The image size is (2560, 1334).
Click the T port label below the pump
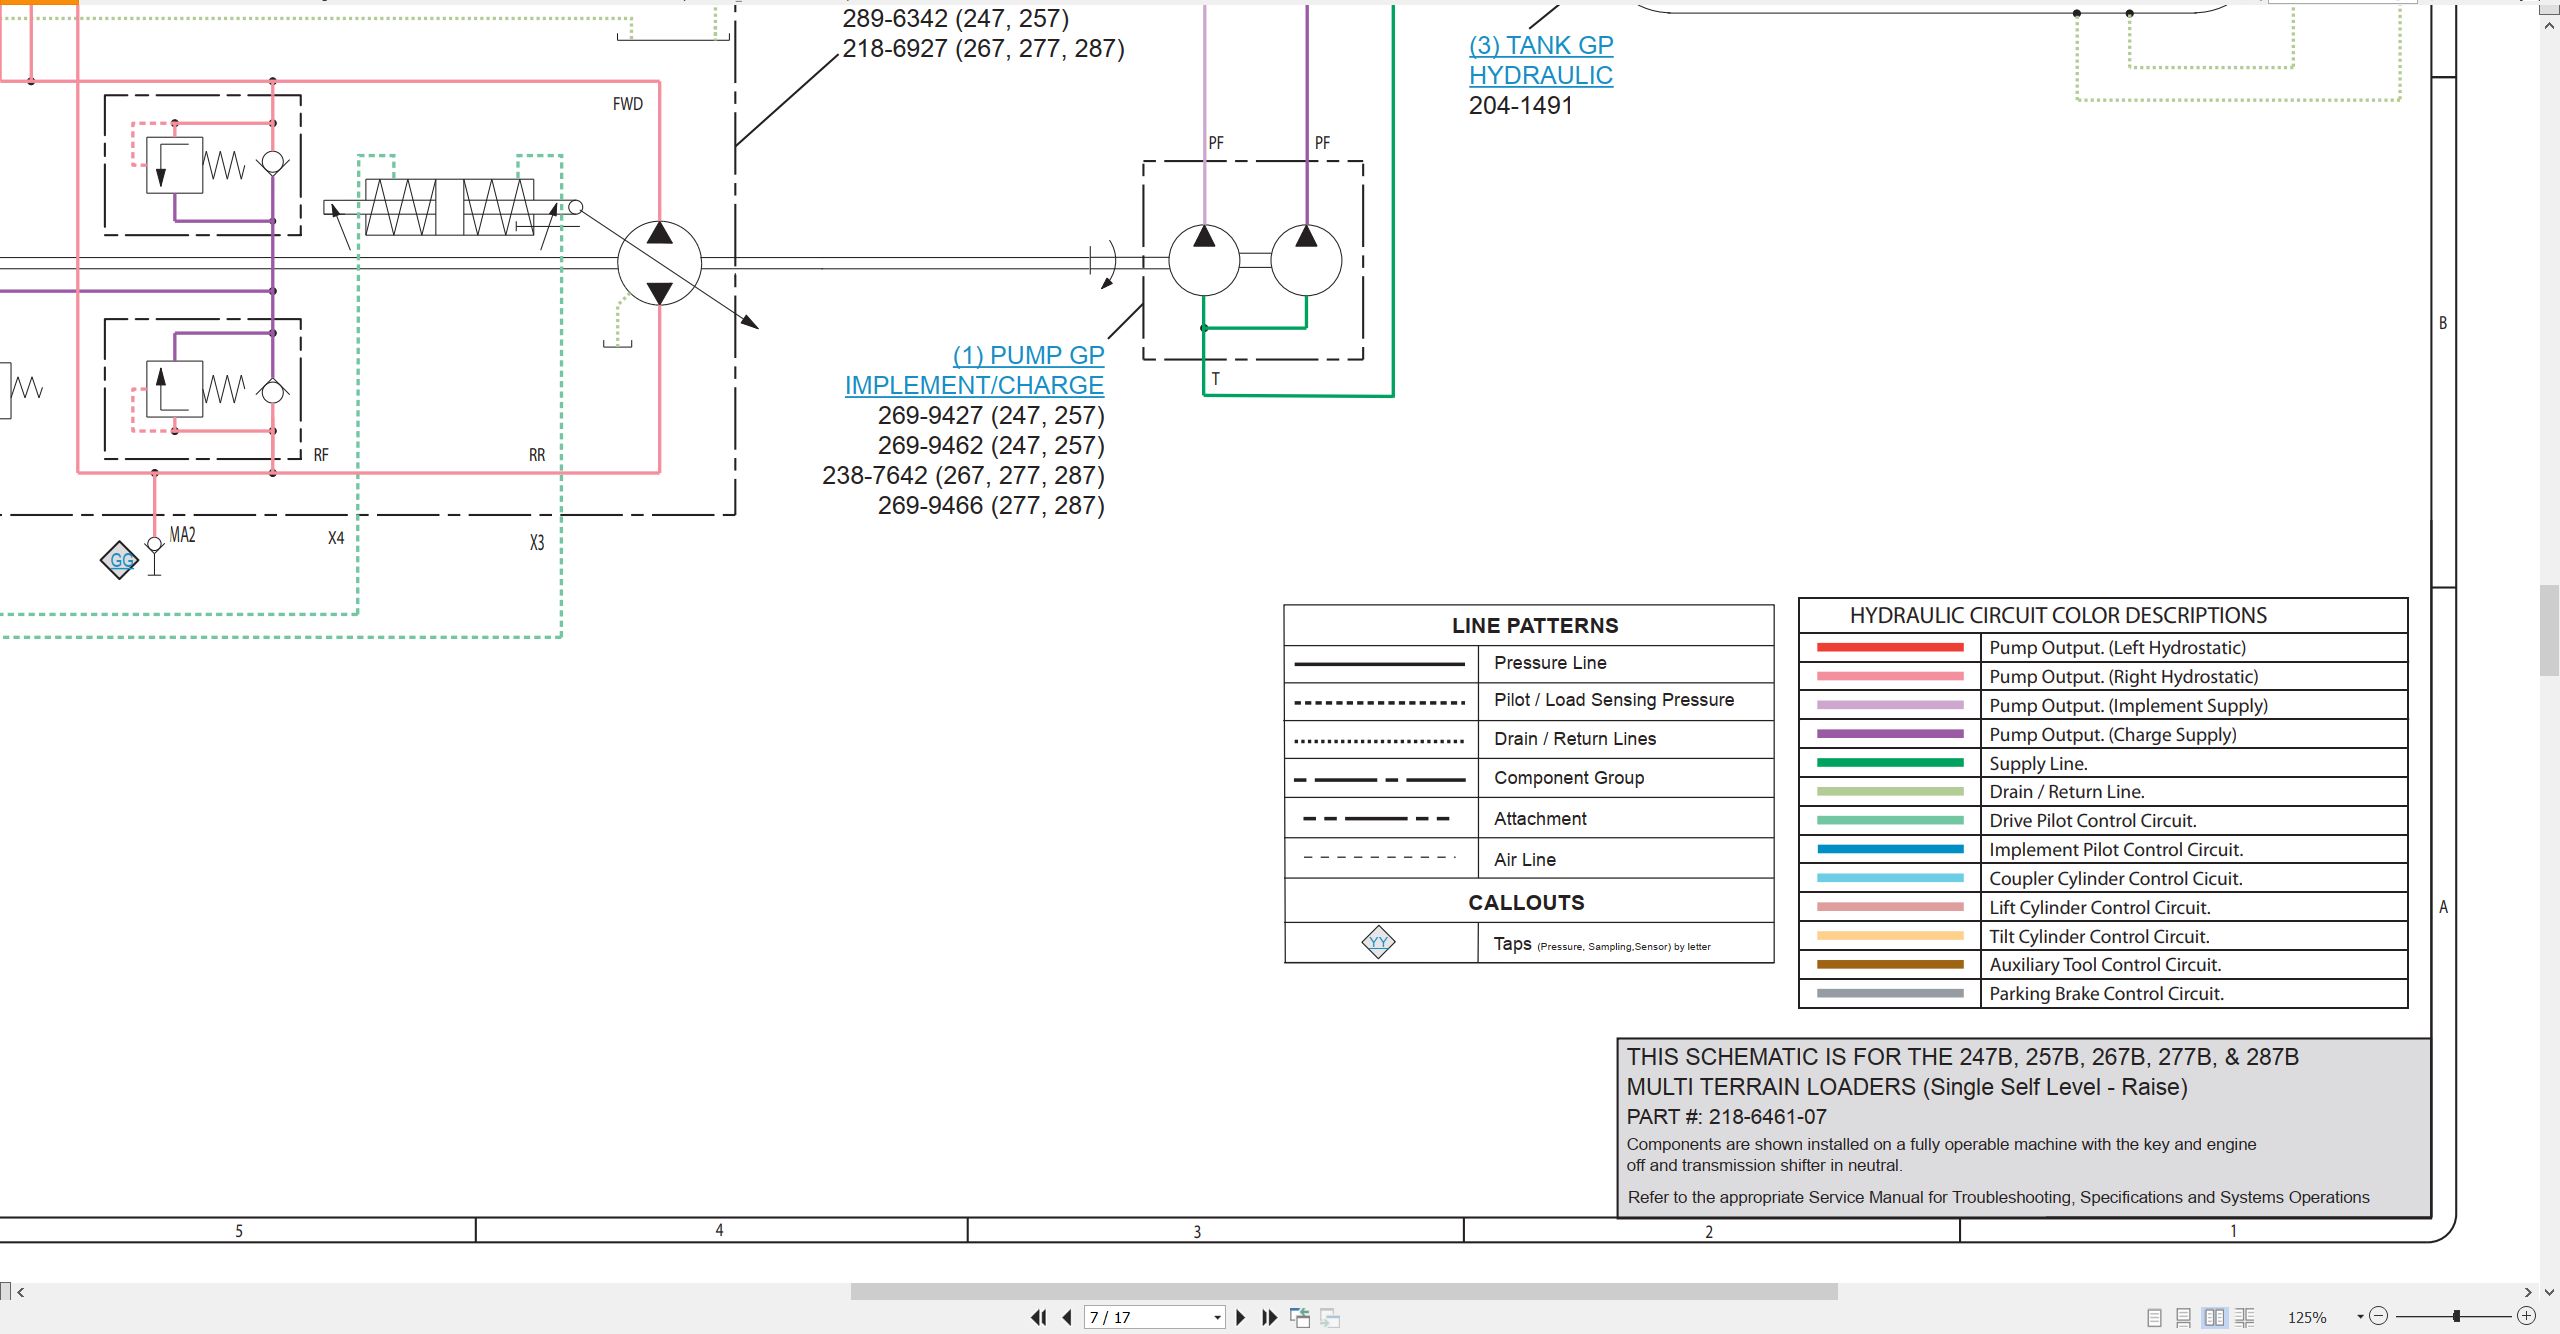1216,379
